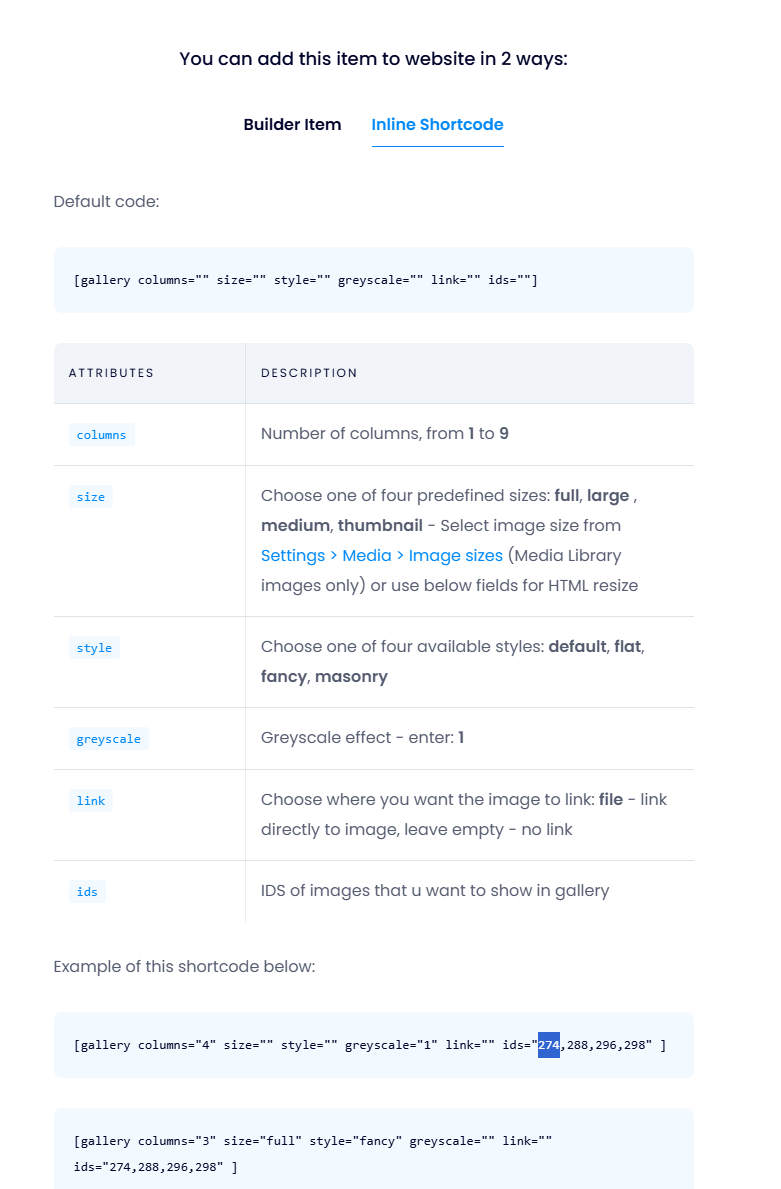Click the "Example of this shortcode below:" text

click(x=184, y=967)
